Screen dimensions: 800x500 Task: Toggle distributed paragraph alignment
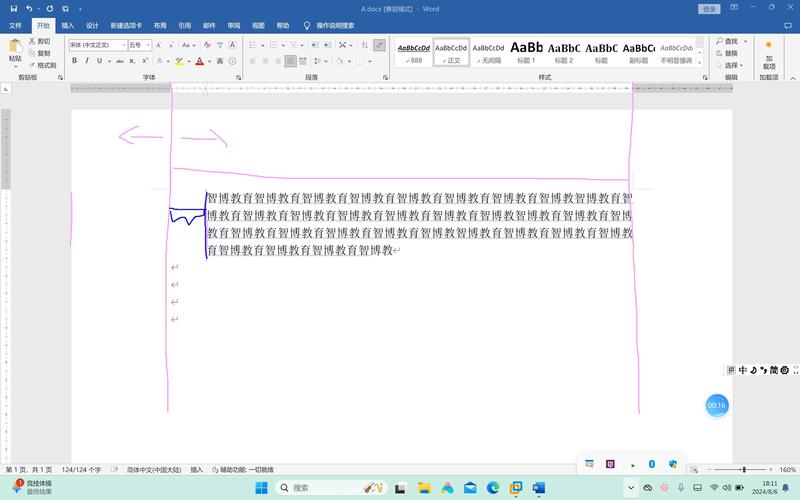coord(303,61)
